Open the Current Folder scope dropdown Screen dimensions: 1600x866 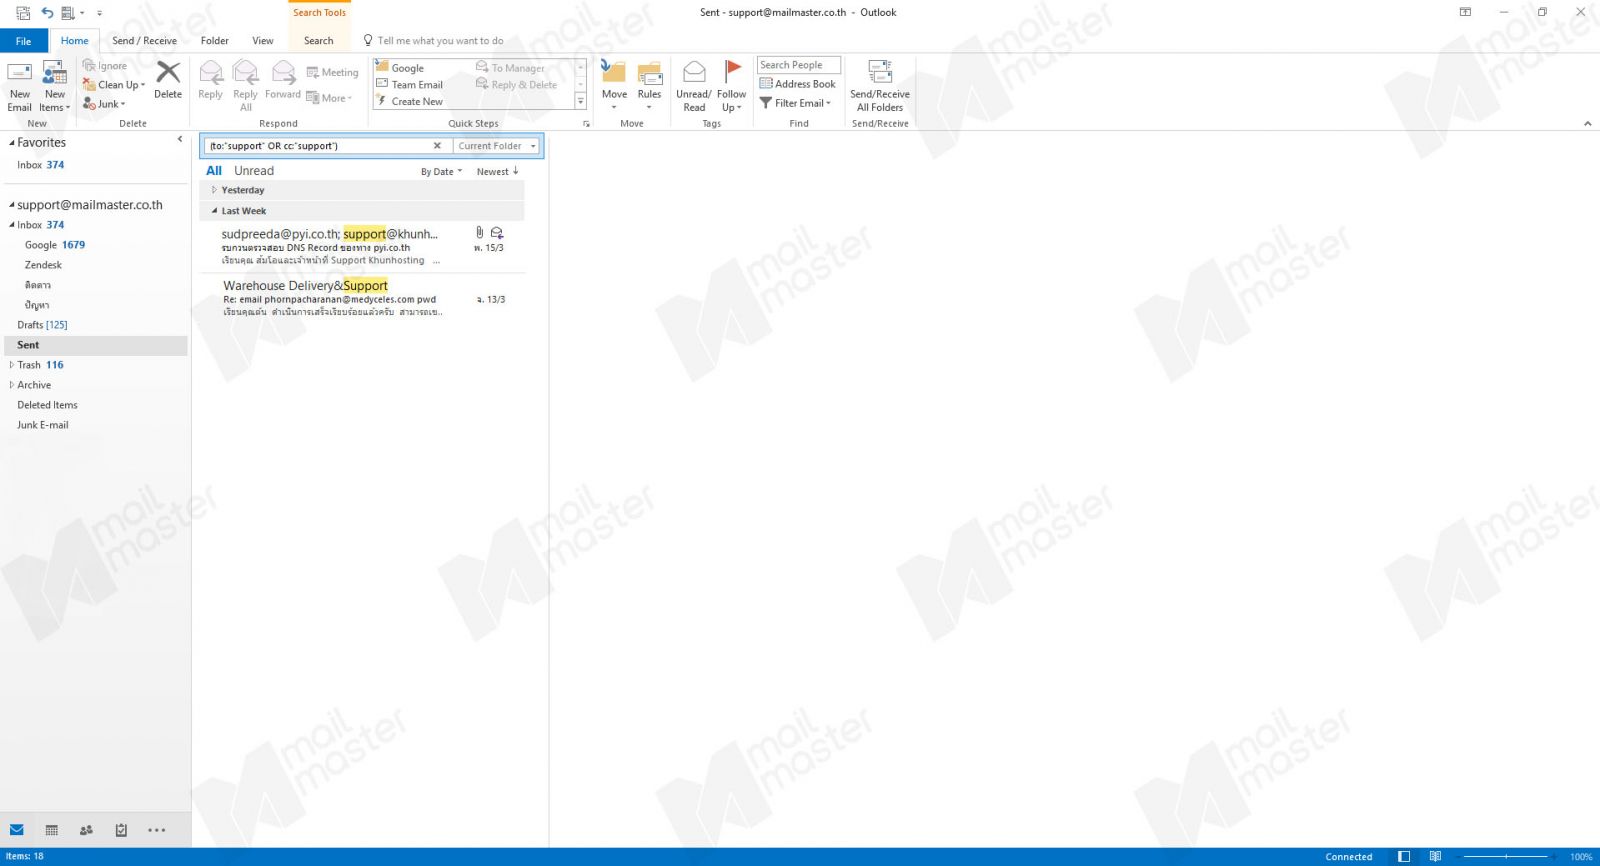496,146
